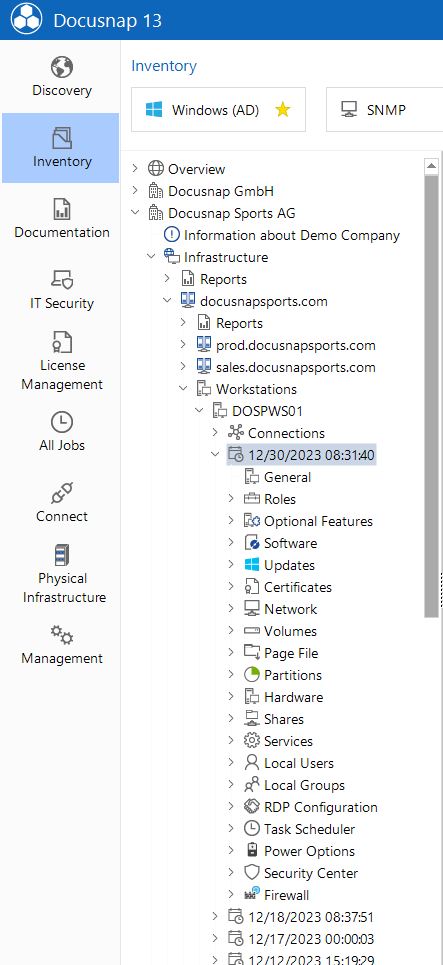Collapse the 12/30/2023 08:31:40 snapshot
Screen dimensions: 443x965
pyautogui.click(x=215, y=455)
